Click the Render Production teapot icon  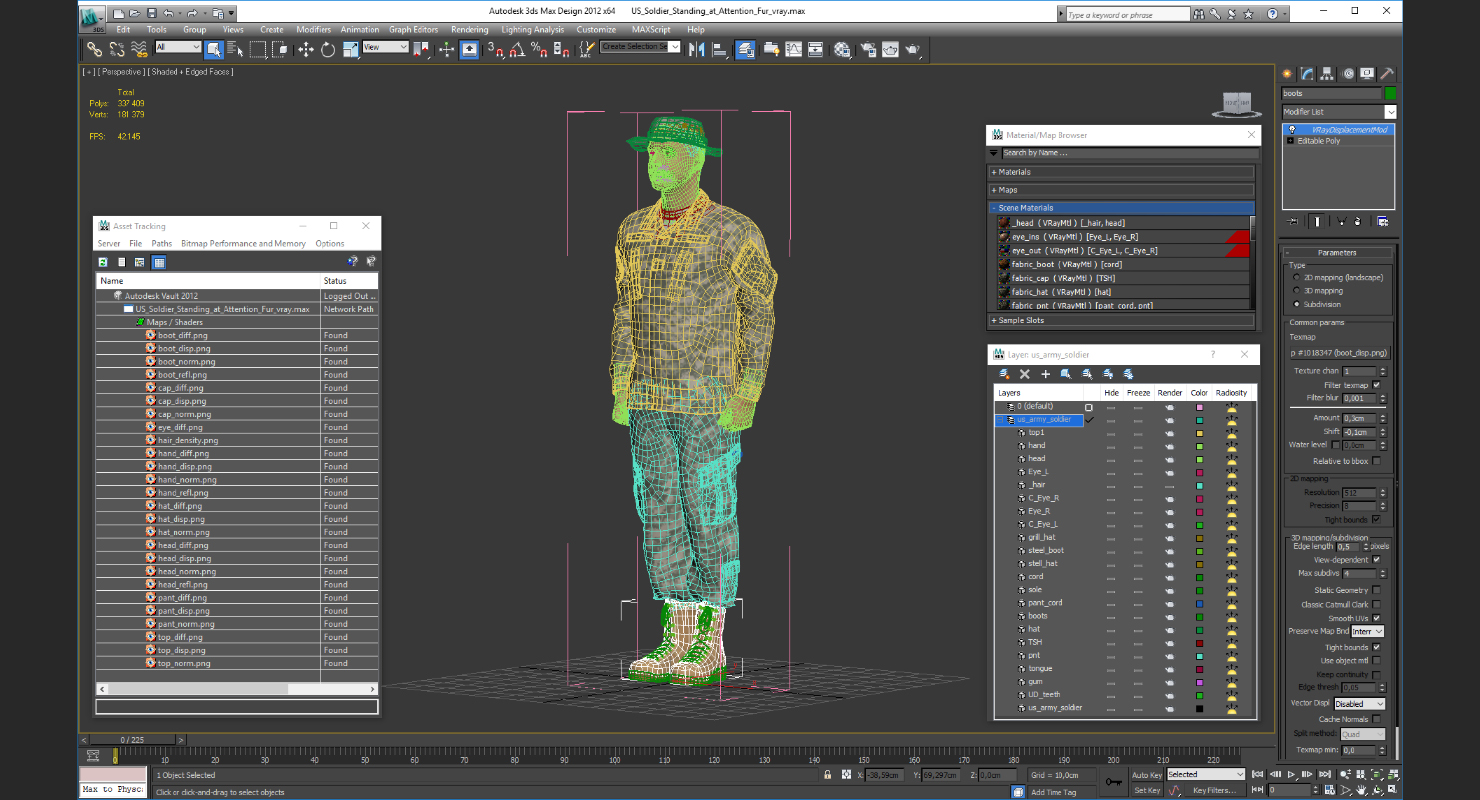click(x=914, y=49)
